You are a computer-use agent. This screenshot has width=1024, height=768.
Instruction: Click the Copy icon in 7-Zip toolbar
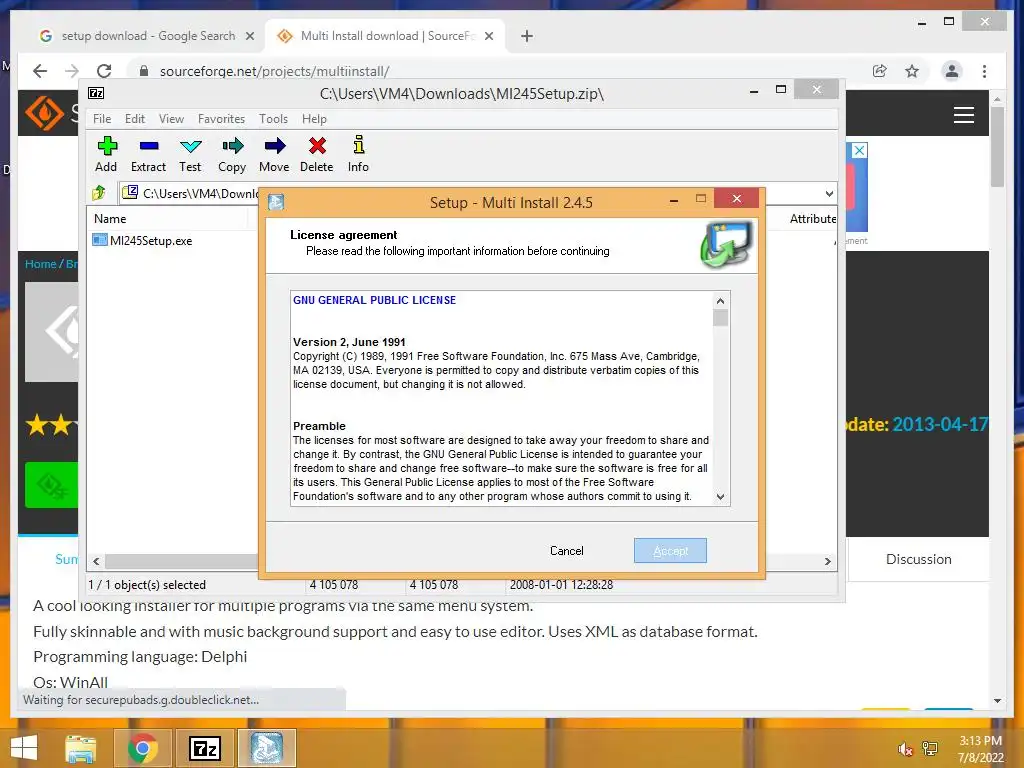(232, 146)
